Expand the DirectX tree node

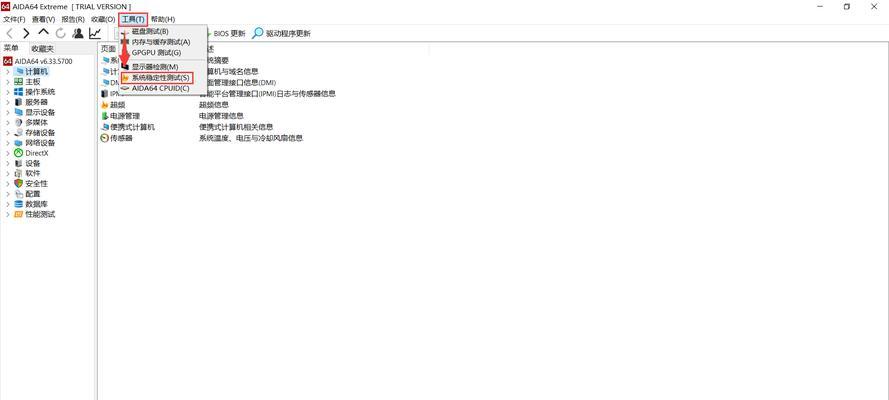tap(8, 154)
